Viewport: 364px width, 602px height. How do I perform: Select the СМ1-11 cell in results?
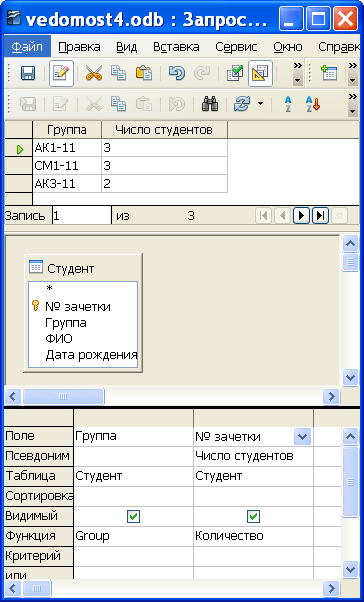67,166
